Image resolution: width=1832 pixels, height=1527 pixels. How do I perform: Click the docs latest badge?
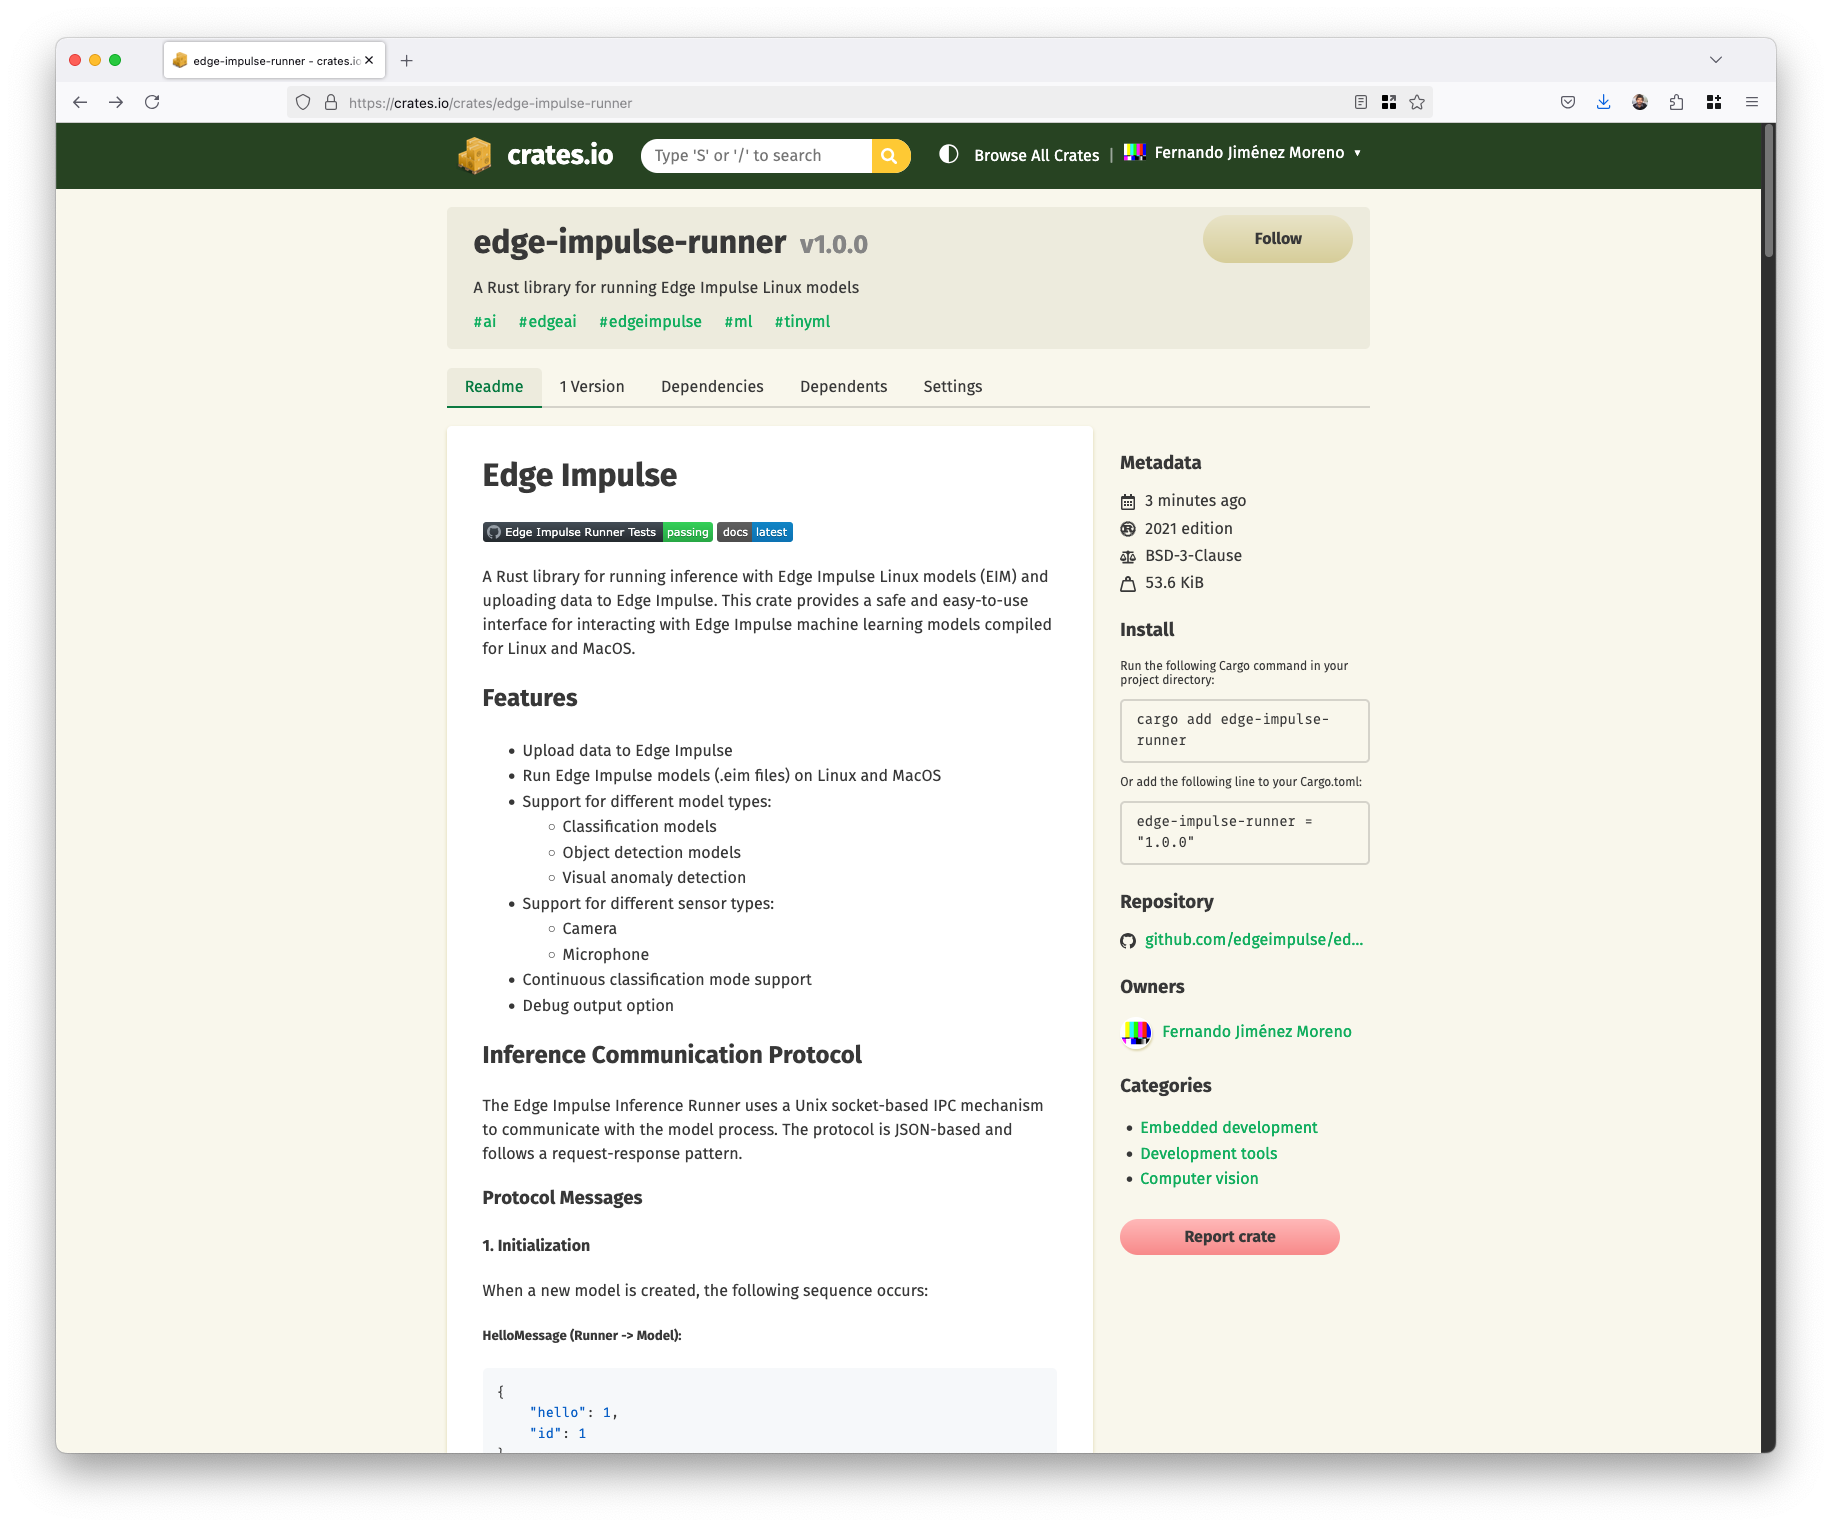(x=755, y=532)
